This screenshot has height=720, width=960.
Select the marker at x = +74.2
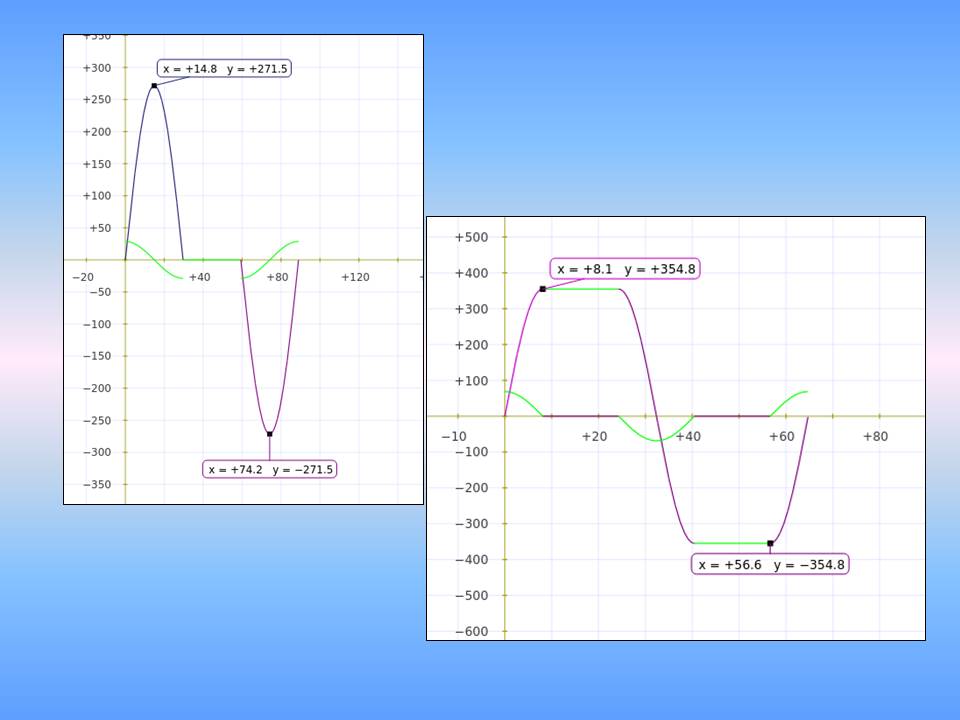click(271, 434)
